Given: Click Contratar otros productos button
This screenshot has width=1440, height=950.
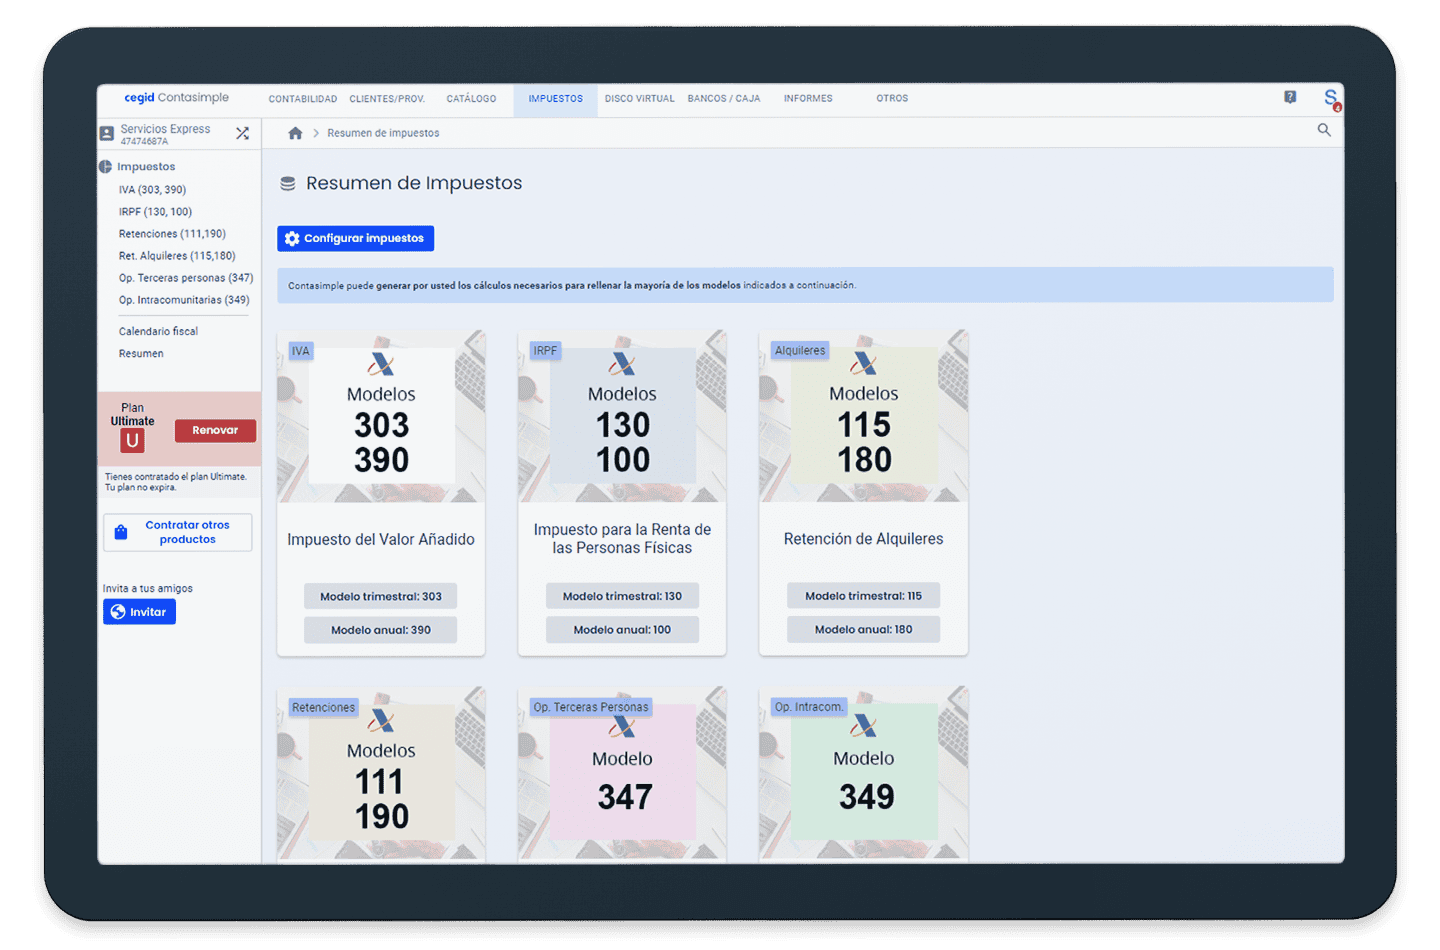Looking at the screenshot, I should [x=178, y=532].
